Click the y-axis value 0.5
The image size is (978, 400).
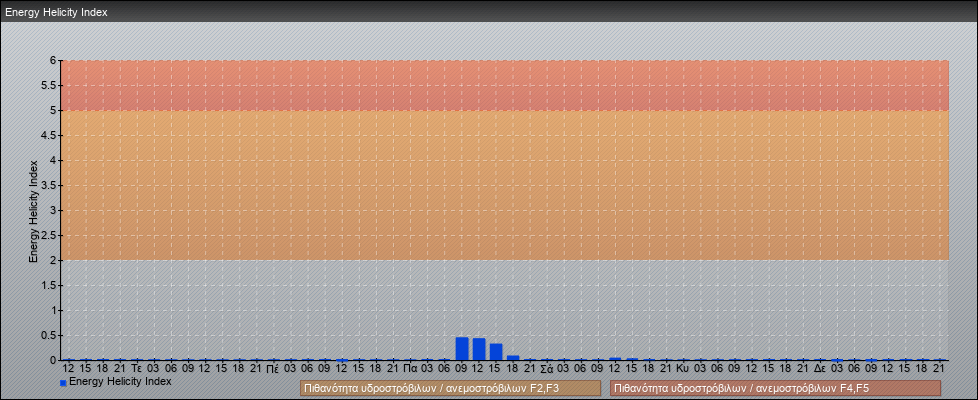[50, 335]
